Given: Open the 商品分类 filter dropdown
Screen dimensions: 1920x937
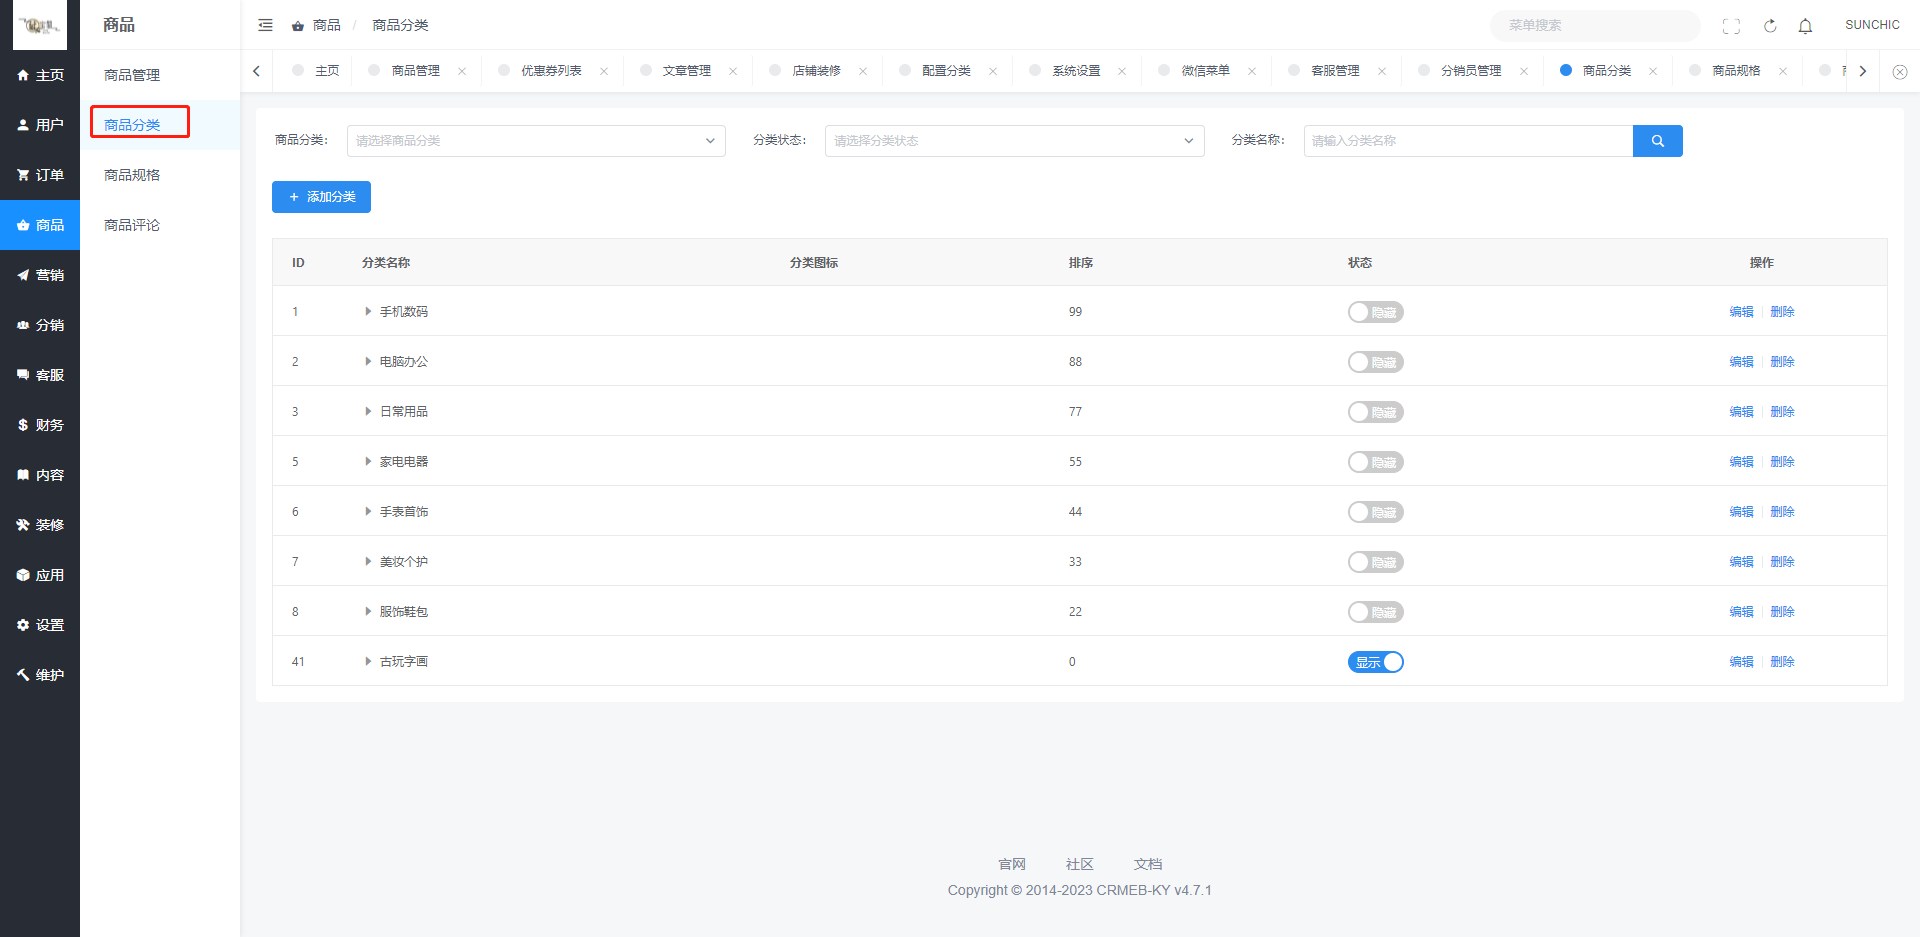Looking at the screenshot, I should pyautogui.click(x=536, y=141).
